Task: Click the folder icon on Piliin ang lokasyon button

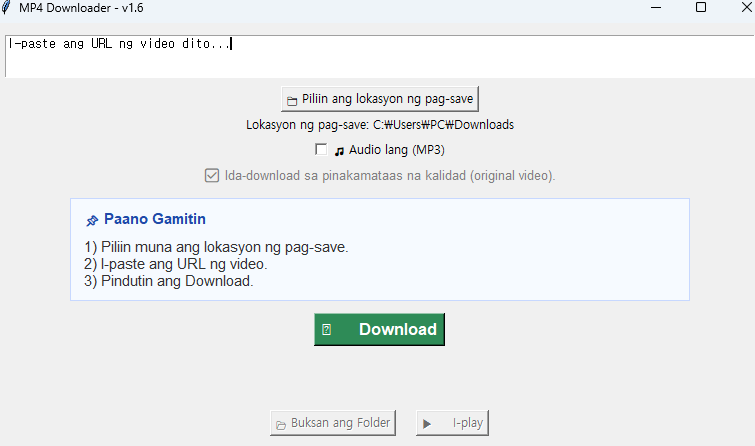Action: pos(292,100)
